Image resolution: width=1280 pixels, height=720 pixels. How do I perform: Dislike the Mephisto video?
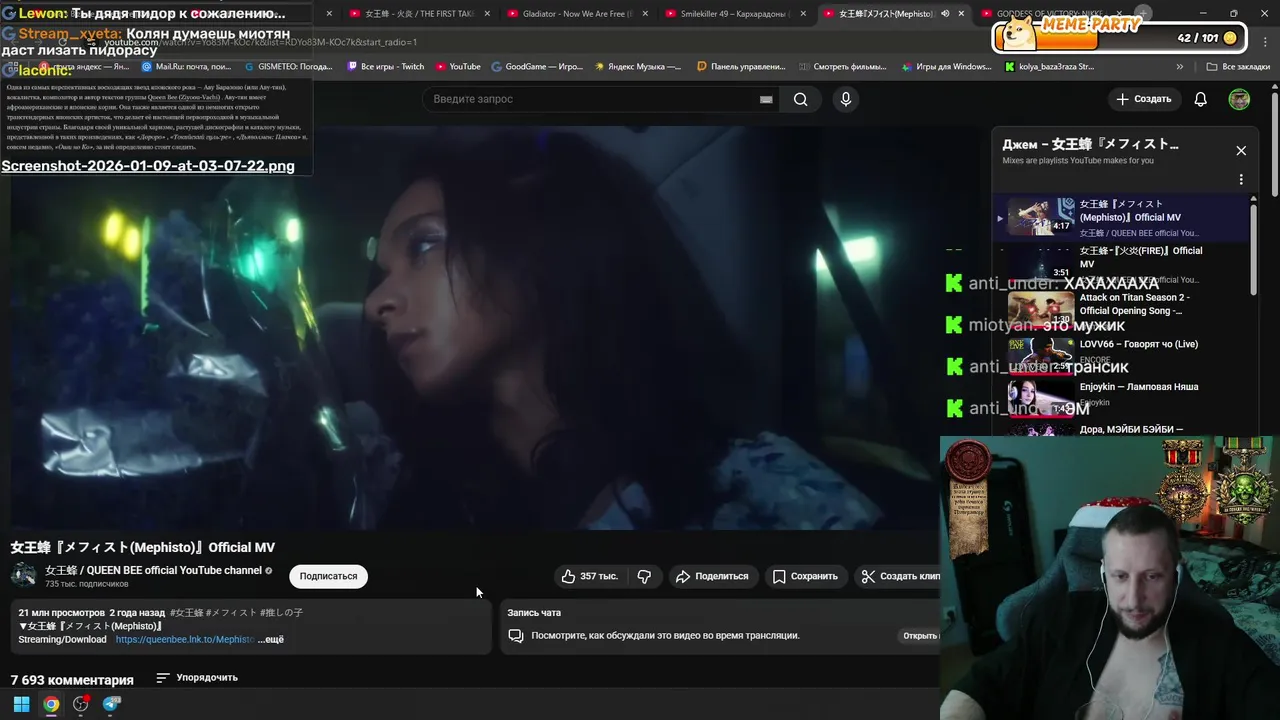click(x=644, y=576)
